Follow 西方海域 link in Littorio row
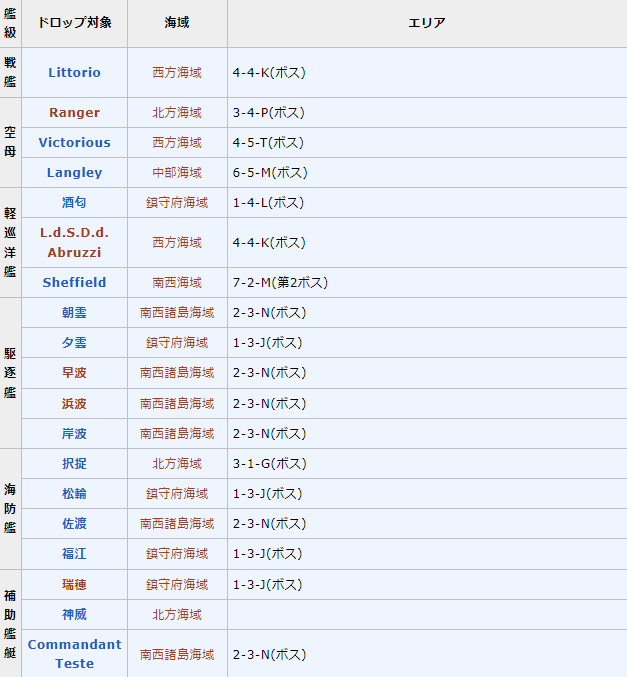 [x=177, y=73]
